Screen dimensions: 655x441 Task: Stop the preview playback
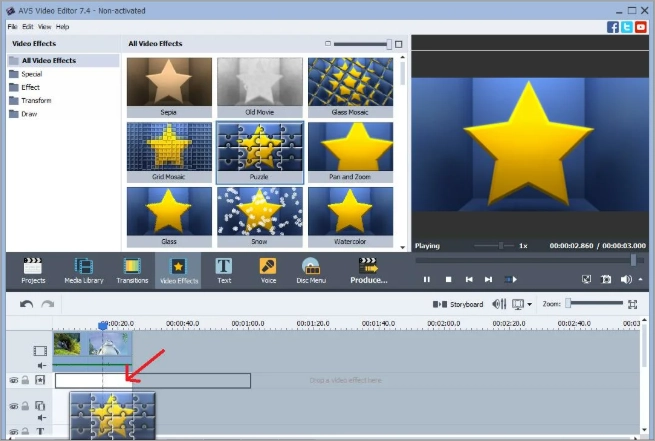pos(448,279)
